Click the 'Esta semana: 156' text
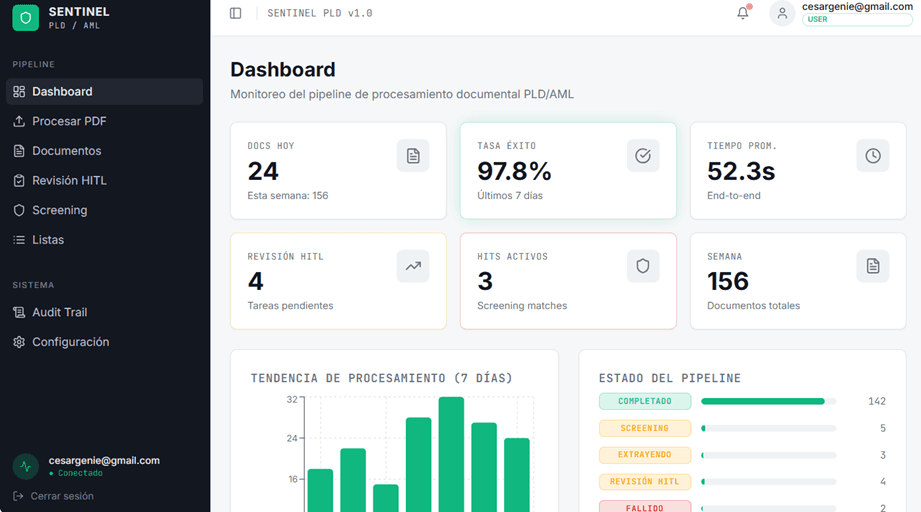The width and height of the screenshot is (921, 512). coord(288,196)
